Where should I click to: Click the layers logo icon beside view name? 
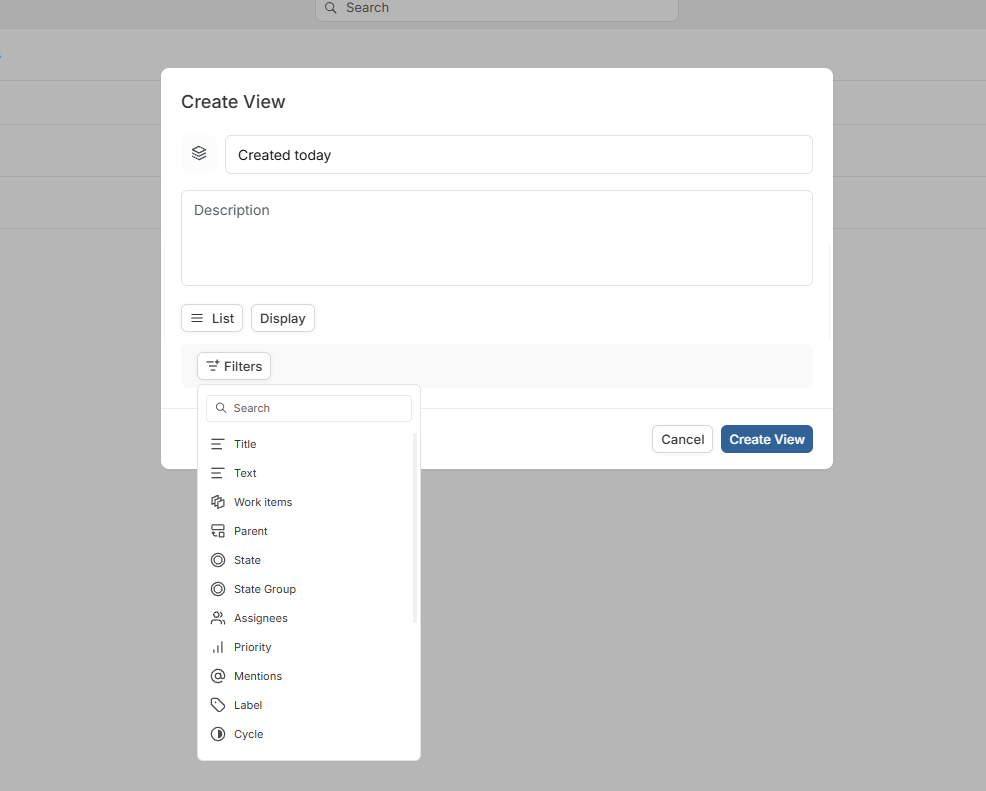coord(199,153)
